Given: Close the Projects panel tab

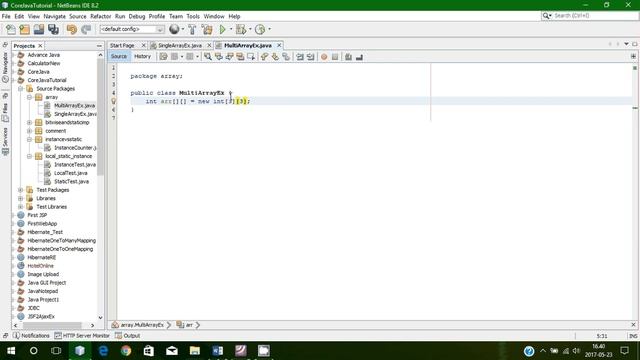Looking at the screenshot, I should [40, 46].
